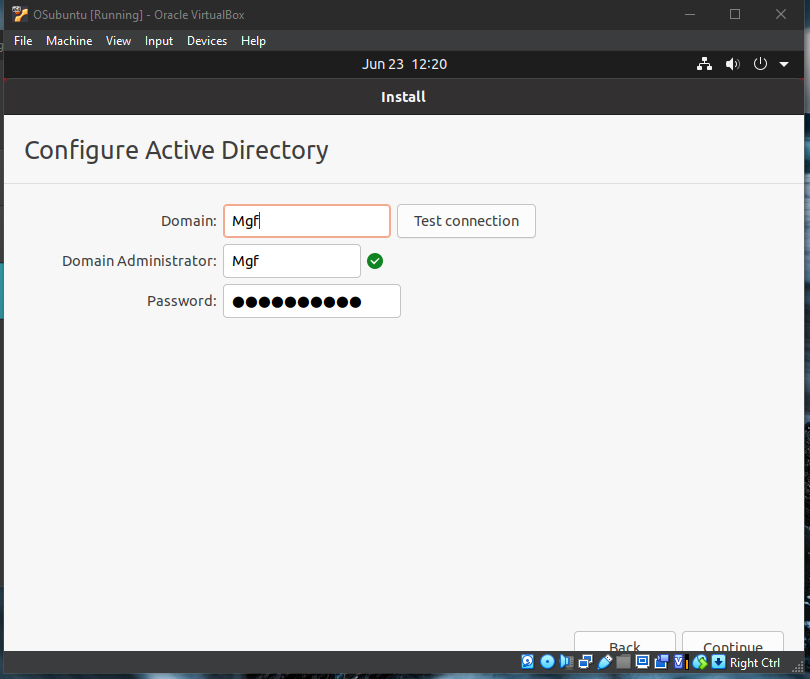Click into the Password field
Screen dimensions: 810x679
pyautogui.click(x=311, y=301)
